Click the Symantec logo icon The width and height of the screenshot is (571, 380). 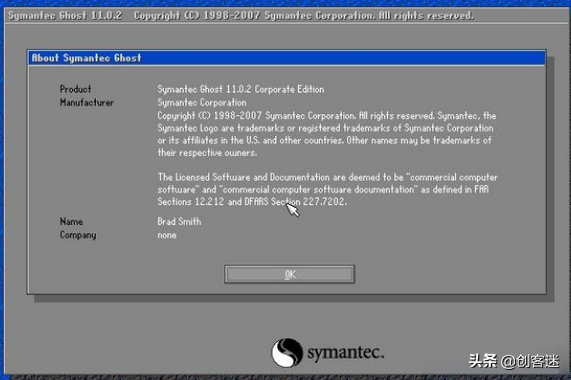[287, 353]
